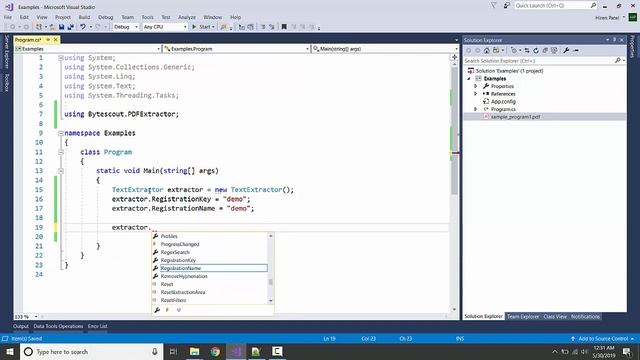Open the Tools menu
The width and height of the screenshot is (640, 360).
pos(147,17)
